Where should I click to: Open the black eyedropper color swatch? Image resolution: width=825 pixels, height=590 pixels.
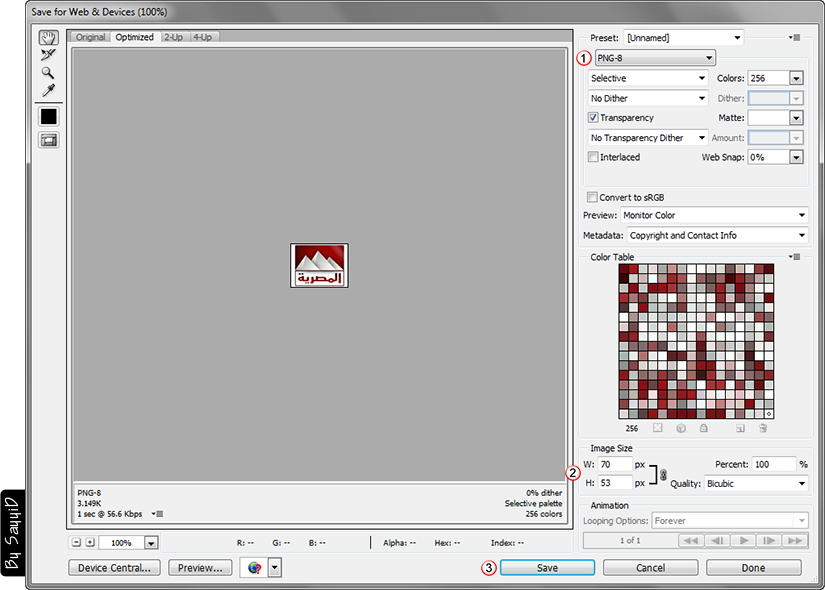48,116
